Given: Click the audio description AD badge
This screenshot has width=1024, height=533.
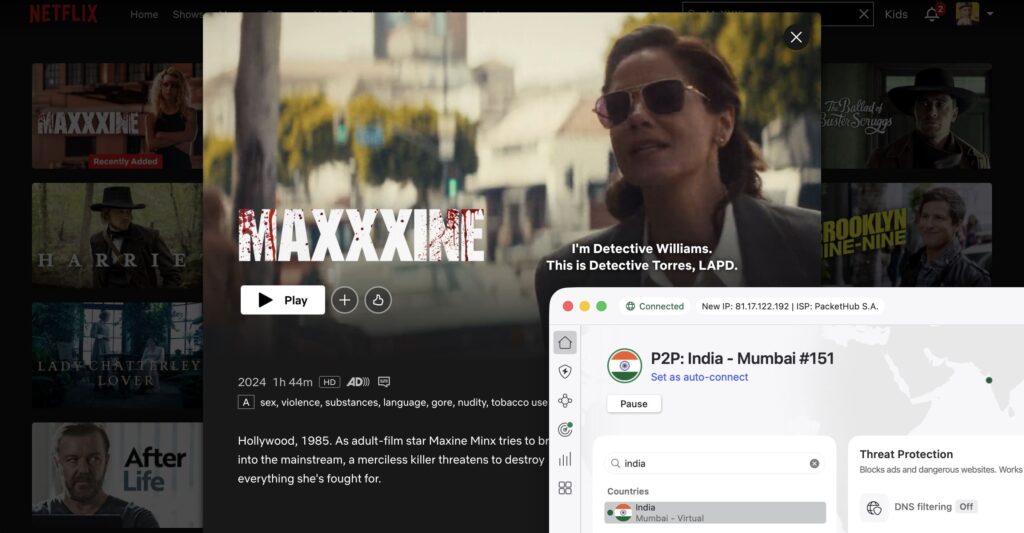Looking at the screenshot, I should [358, 382].
